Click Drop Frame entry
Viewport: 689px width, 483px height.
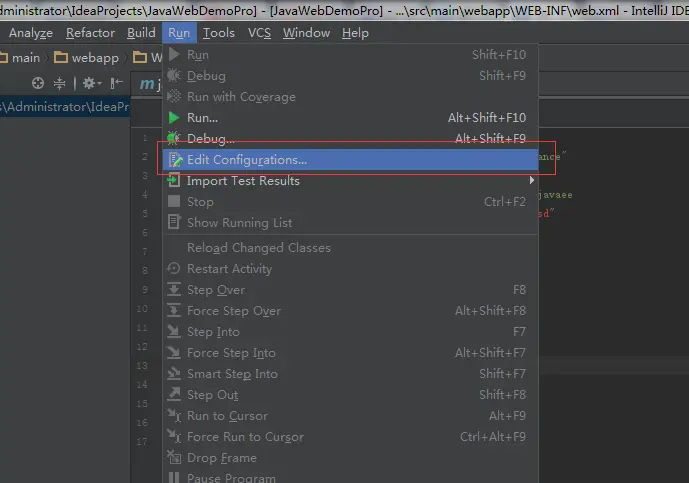[x=351, y=458]
